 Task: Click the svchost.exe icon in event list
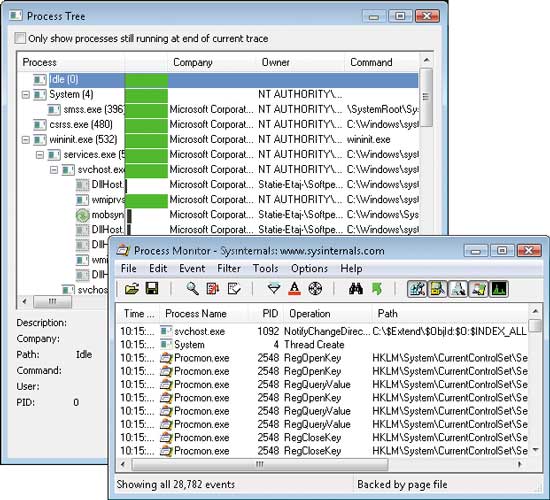[x=166, y=331]
